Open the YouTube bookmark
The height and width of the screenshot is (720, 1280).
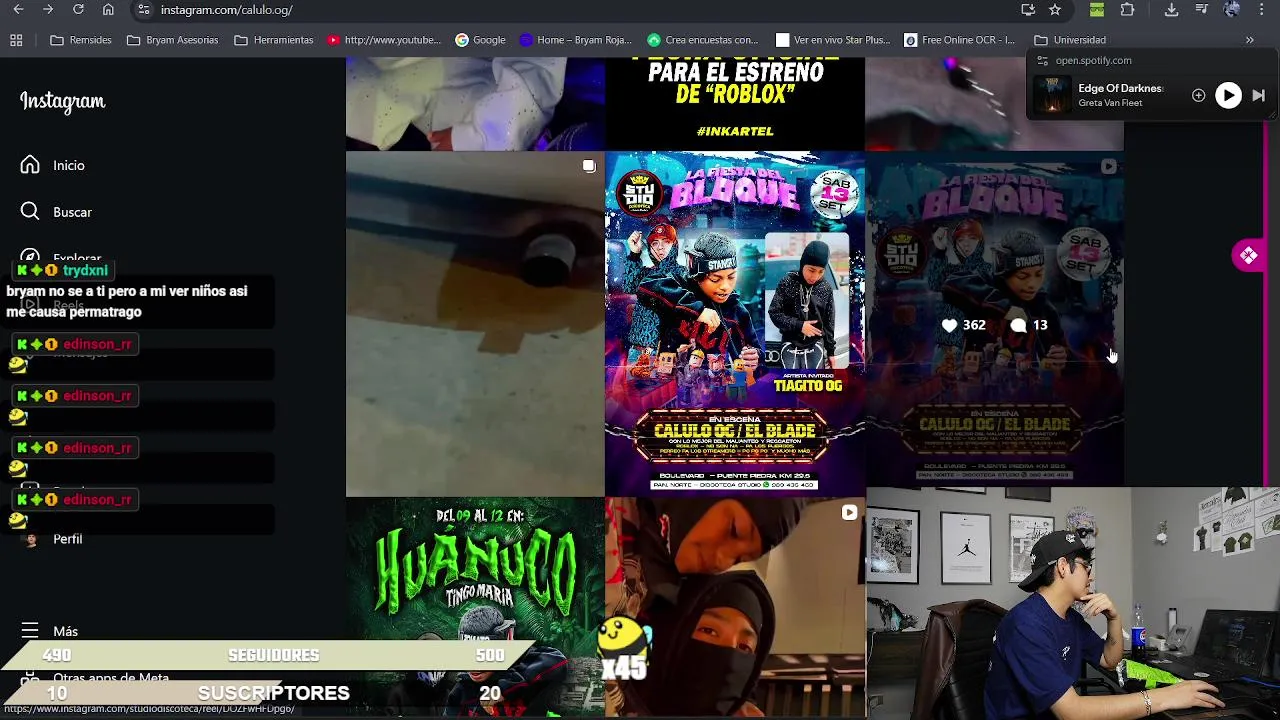click(x=384, y=40)
